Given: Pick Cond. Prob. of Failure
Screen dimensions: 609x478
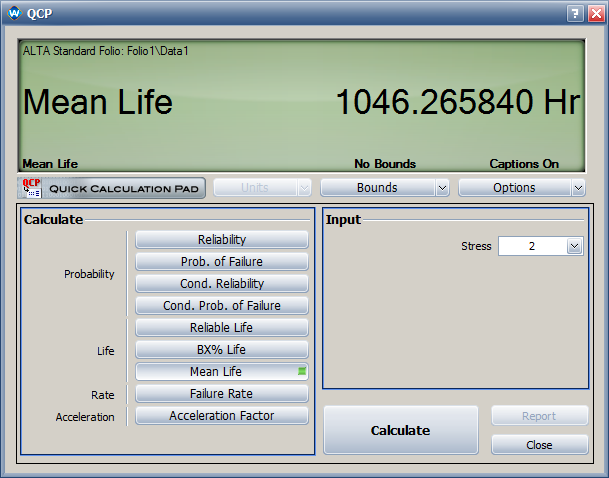Looking at the screenshot, I should (x=221, y=306).
